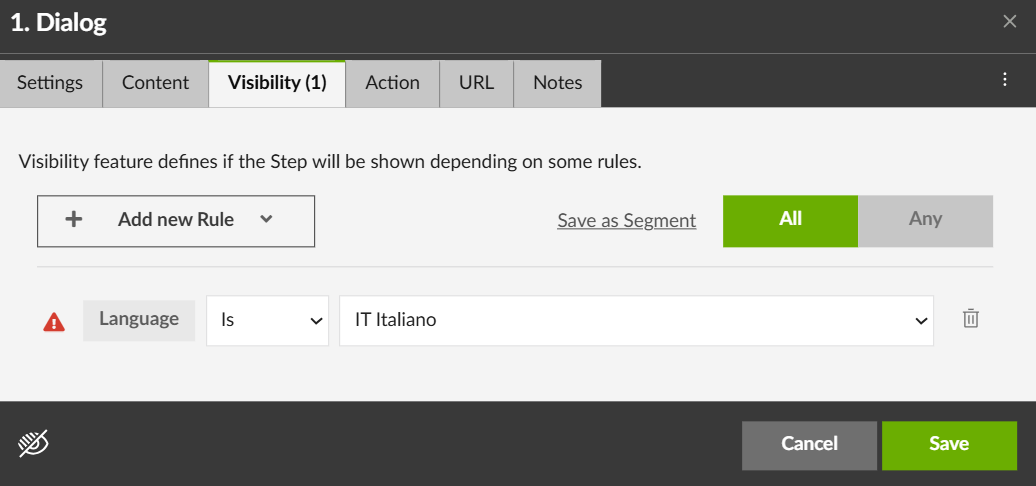This screenshot has width=1036, height=486.
Task: Toggle the crossed-out eye visibility icon
Action: pyautogui.click(x=33, y=442)
